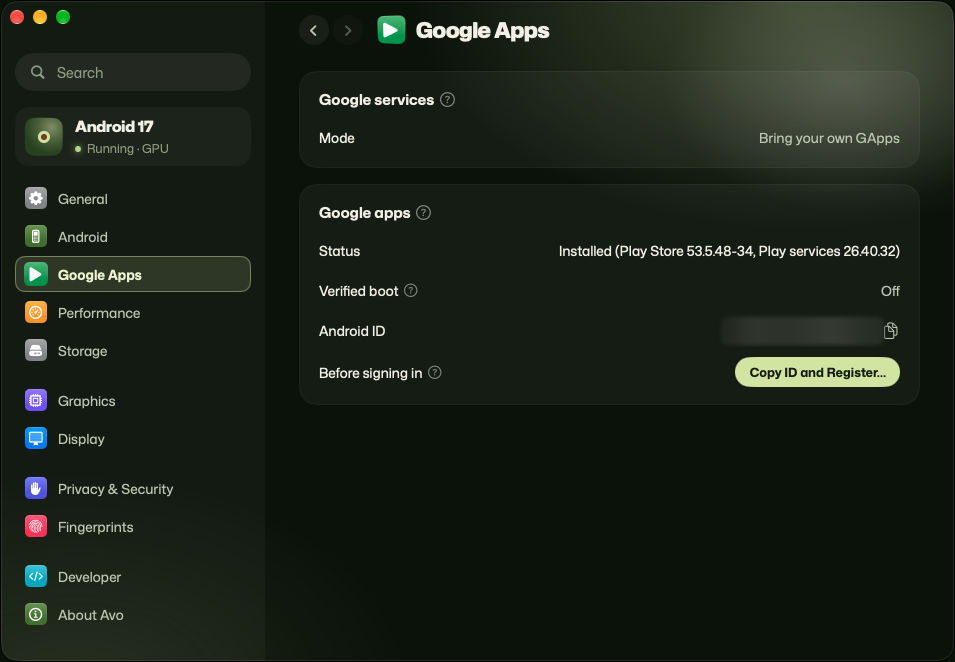Image resolution: width=955 pixels, height=662 pixels.
Task: Click the Verified boot Off value
Action: pos(890,291)
